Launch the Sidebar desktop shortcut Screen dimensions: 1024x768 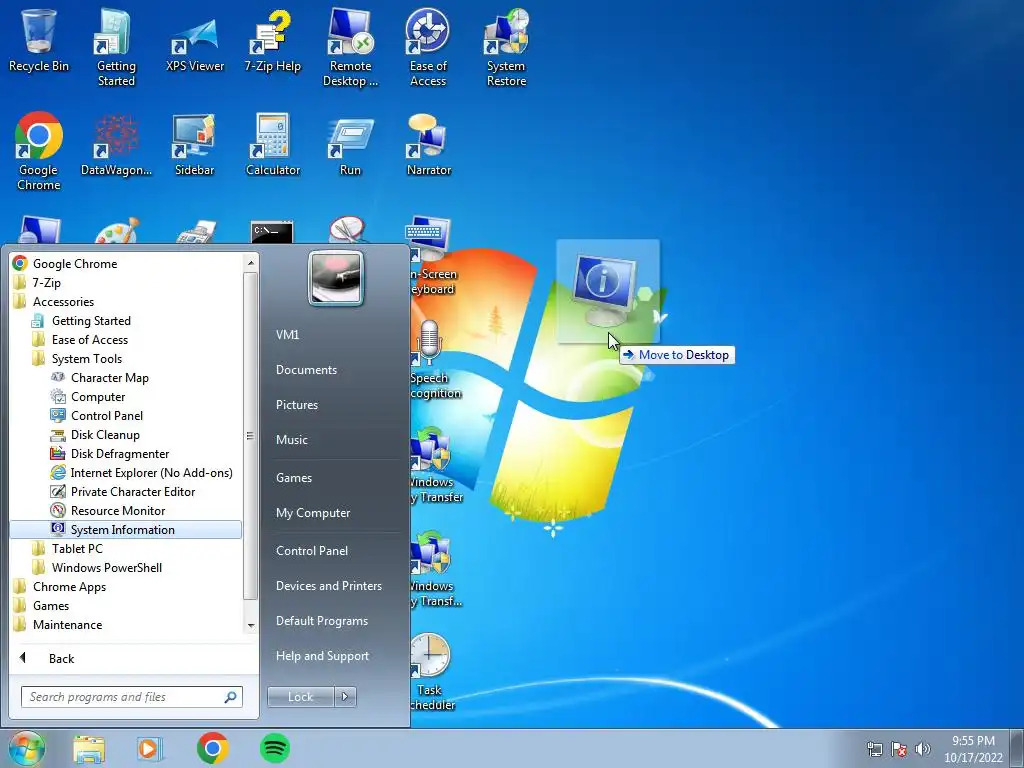195,145
